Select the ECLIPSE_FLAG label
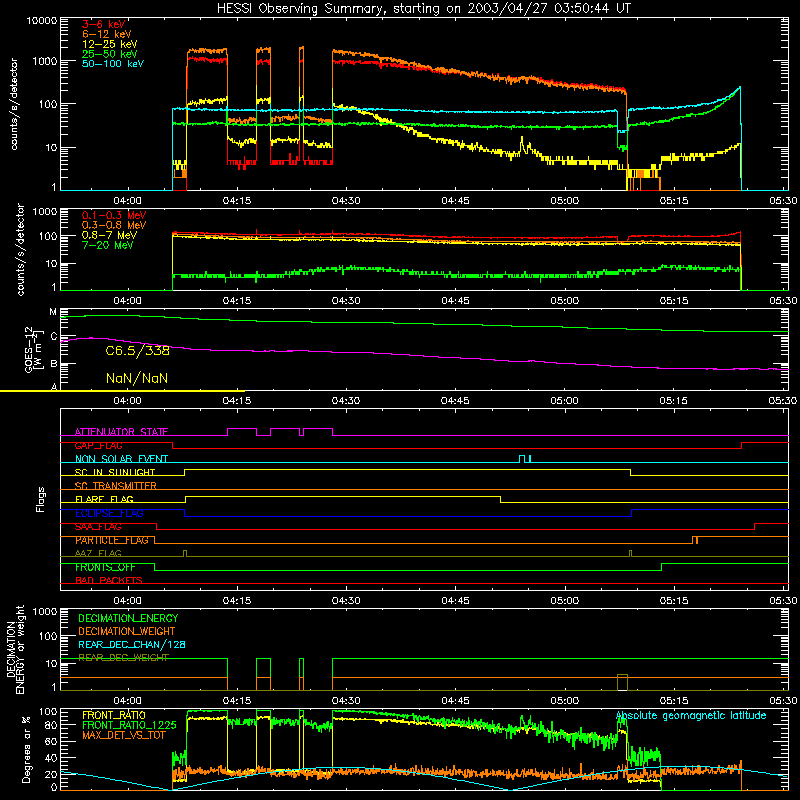 pos(109,513)
